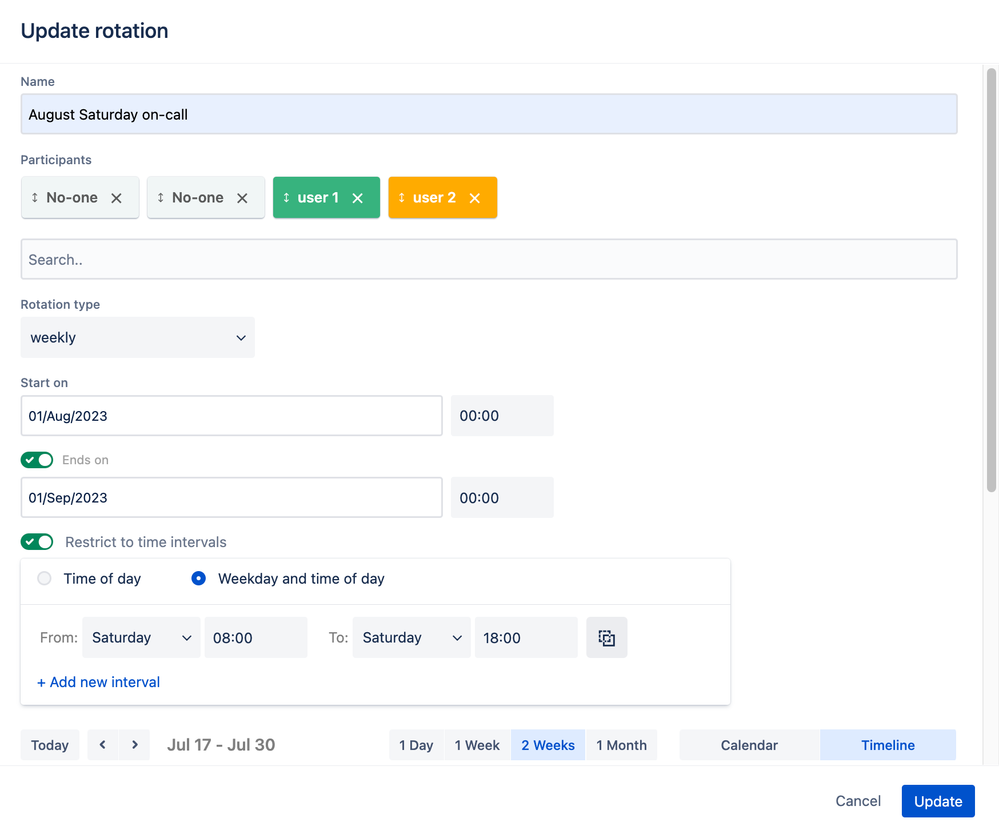Image resolution: width=999 pixels, height=829 pixels.
Task: Click the Add new interval link
Action: coord(99,682)
